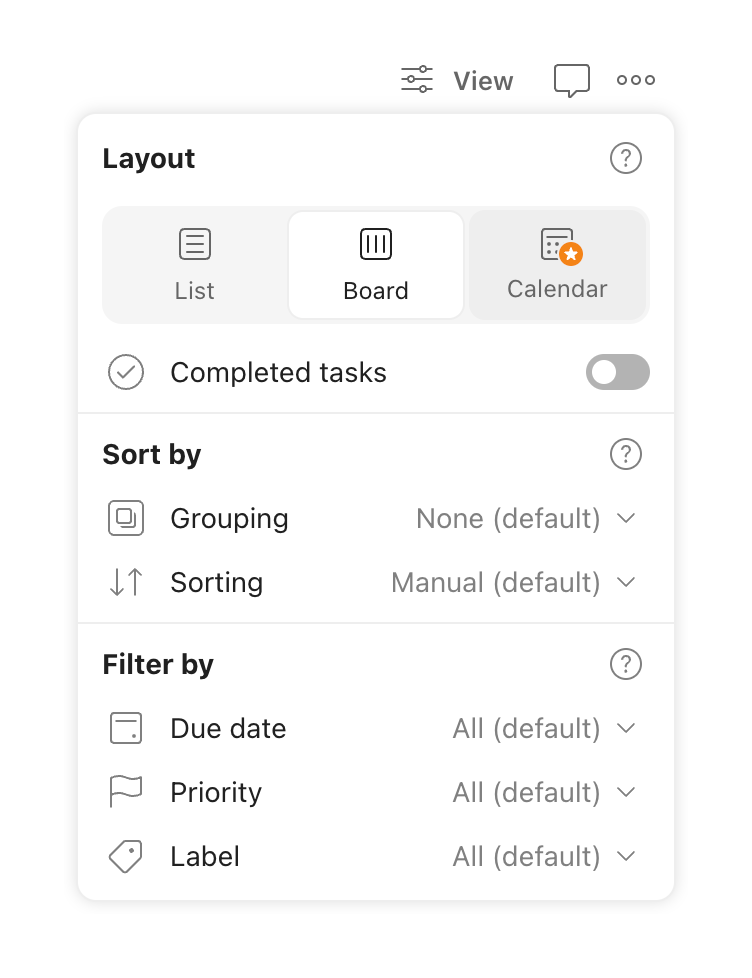This screenshot has height=978, width=752.
Task: Click the Grouping icon
Action: 125,518
